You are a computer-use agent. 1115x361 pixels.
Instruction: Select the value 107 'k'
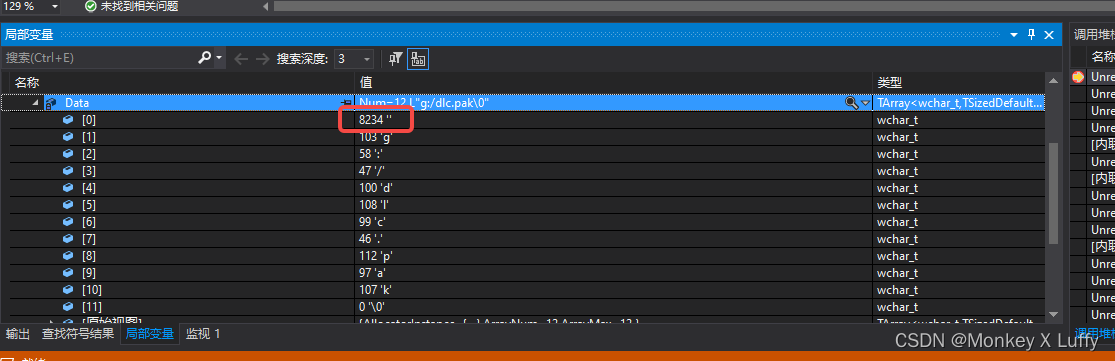click(x=376, y=290)
